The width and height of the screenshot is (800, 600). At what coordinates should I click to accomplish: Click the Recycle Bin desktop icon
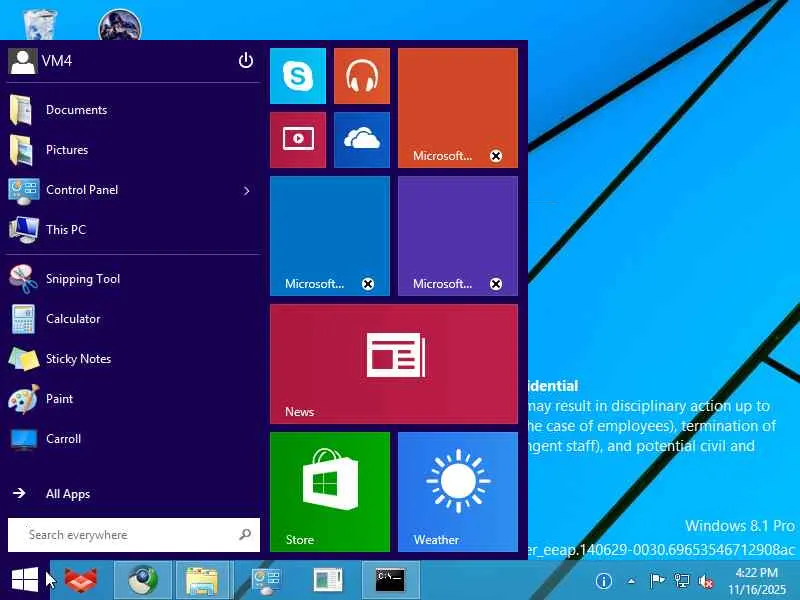40,23
